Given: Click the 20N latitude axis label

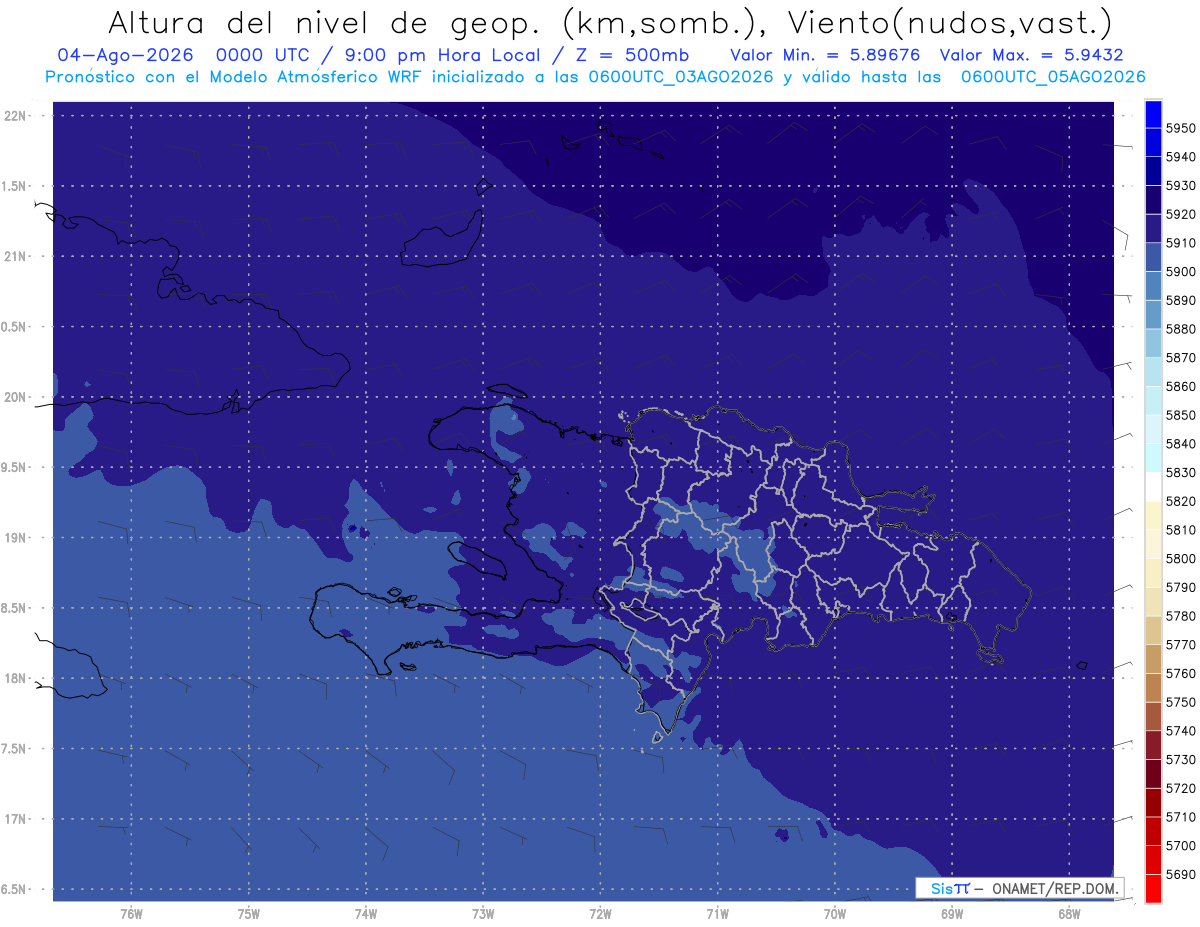Looking at the screenshot, I should [x=16, y=397].
